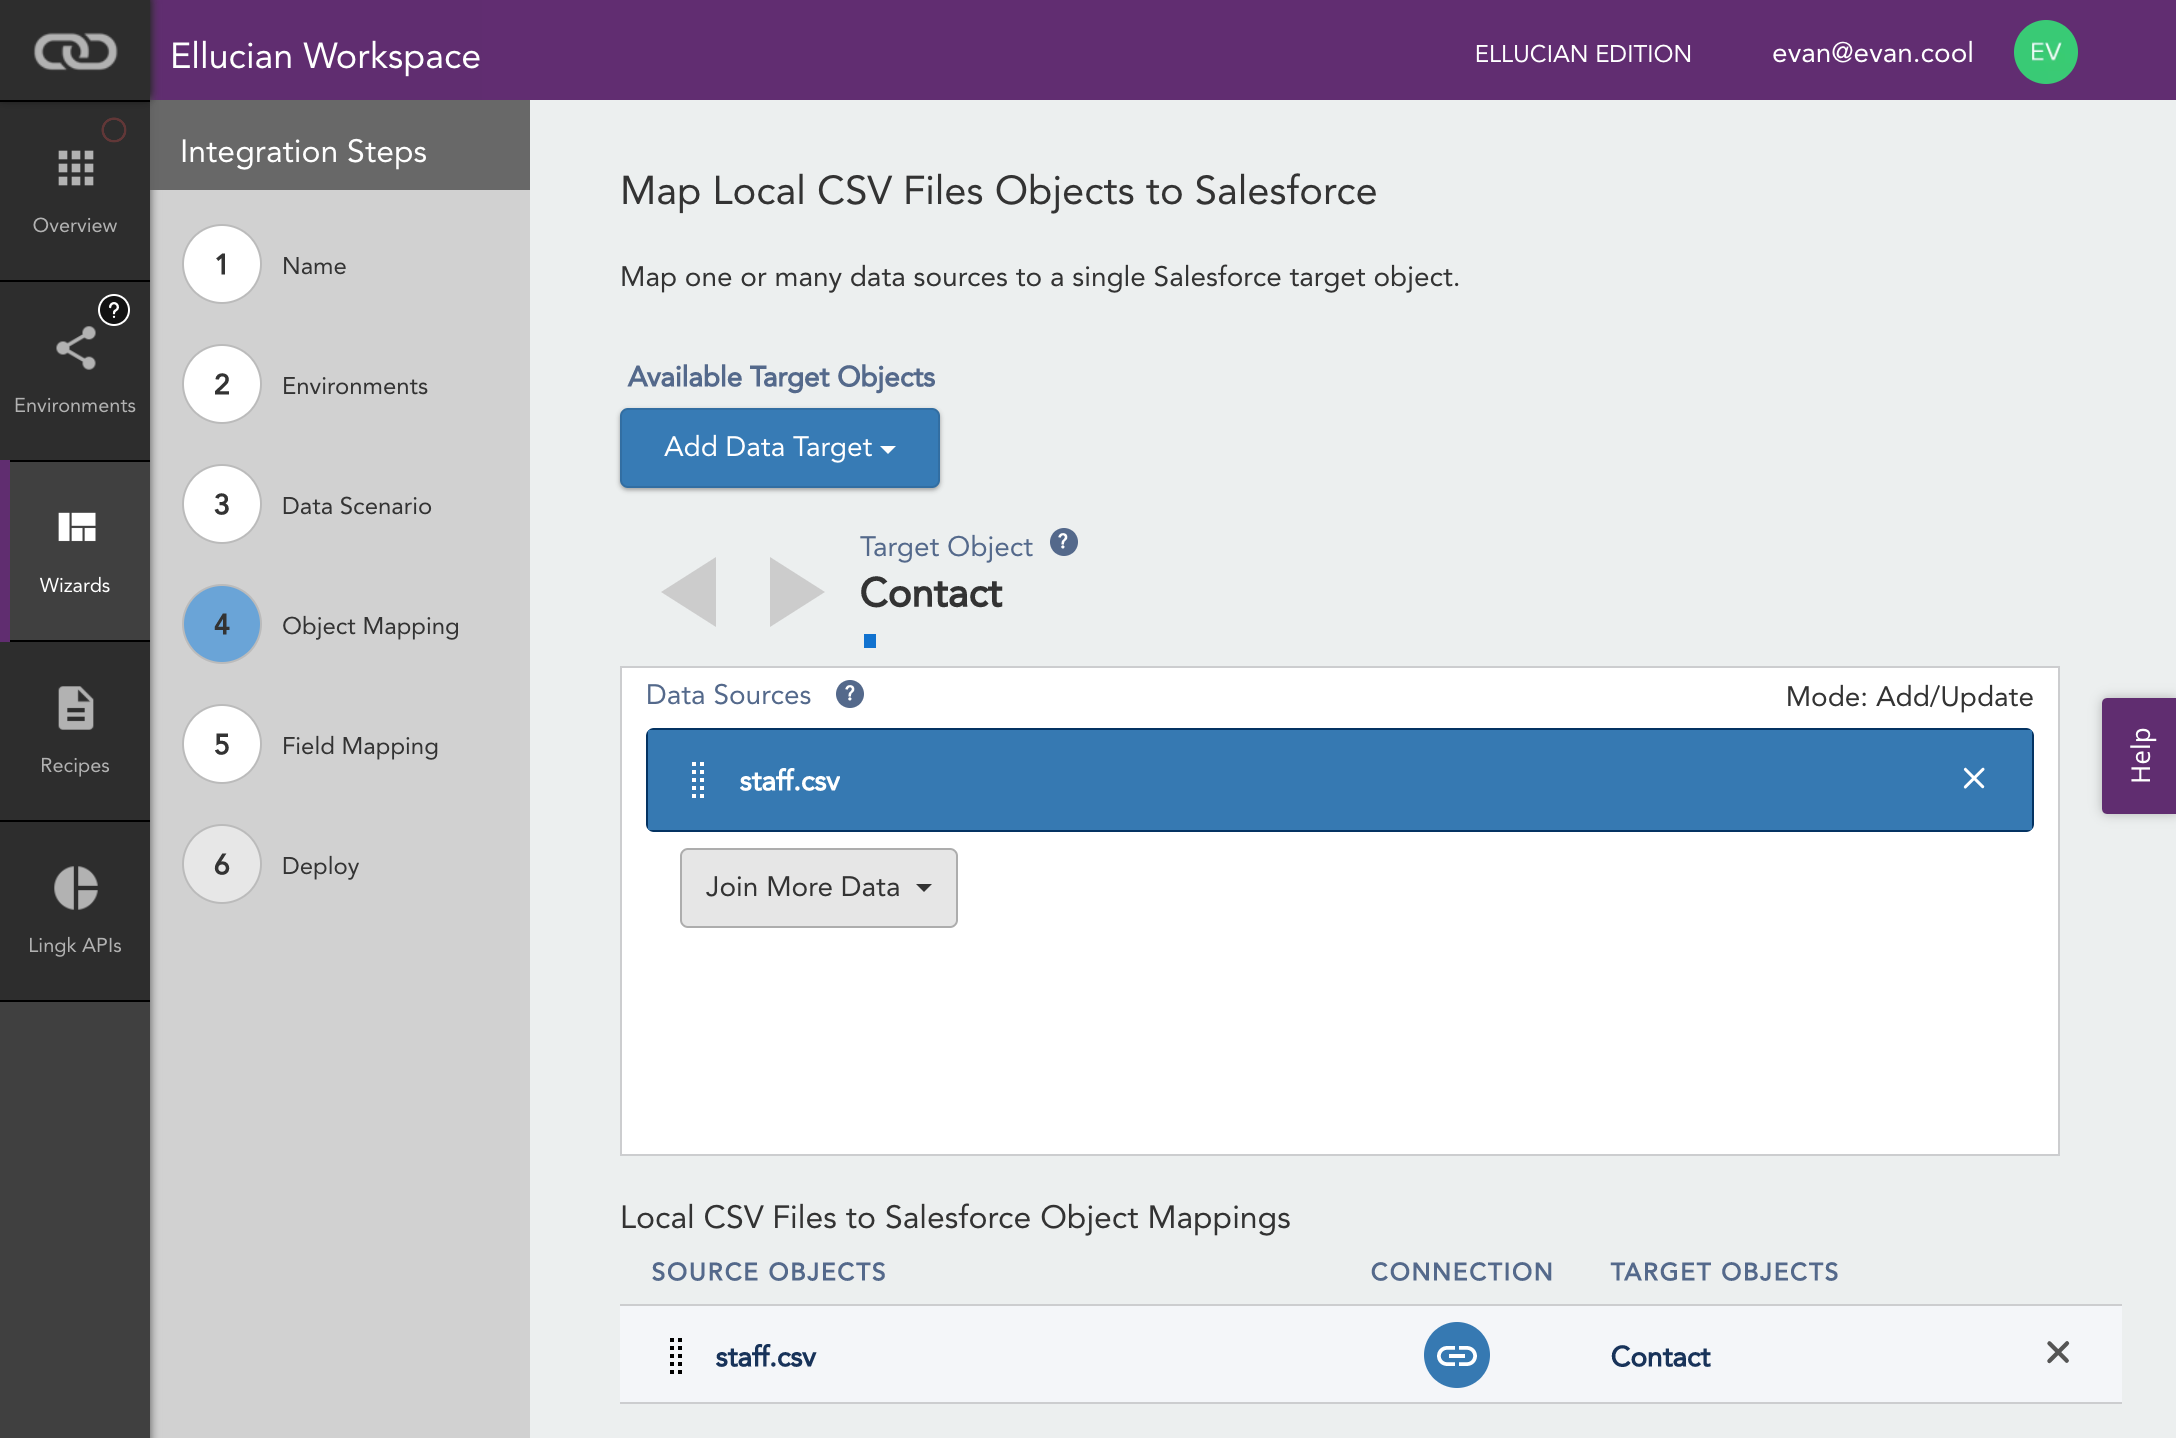Grab the drag handle on blue staff.csv bar
Screen dimensions: 2176x1438
698,780
